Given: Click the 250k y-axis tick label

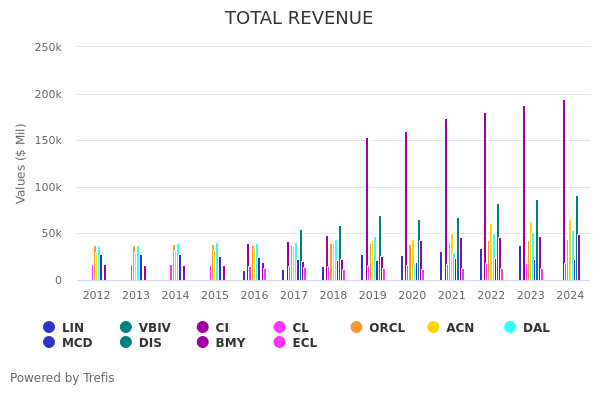Looking at the screenshot, I should click(x=48, y=47).
